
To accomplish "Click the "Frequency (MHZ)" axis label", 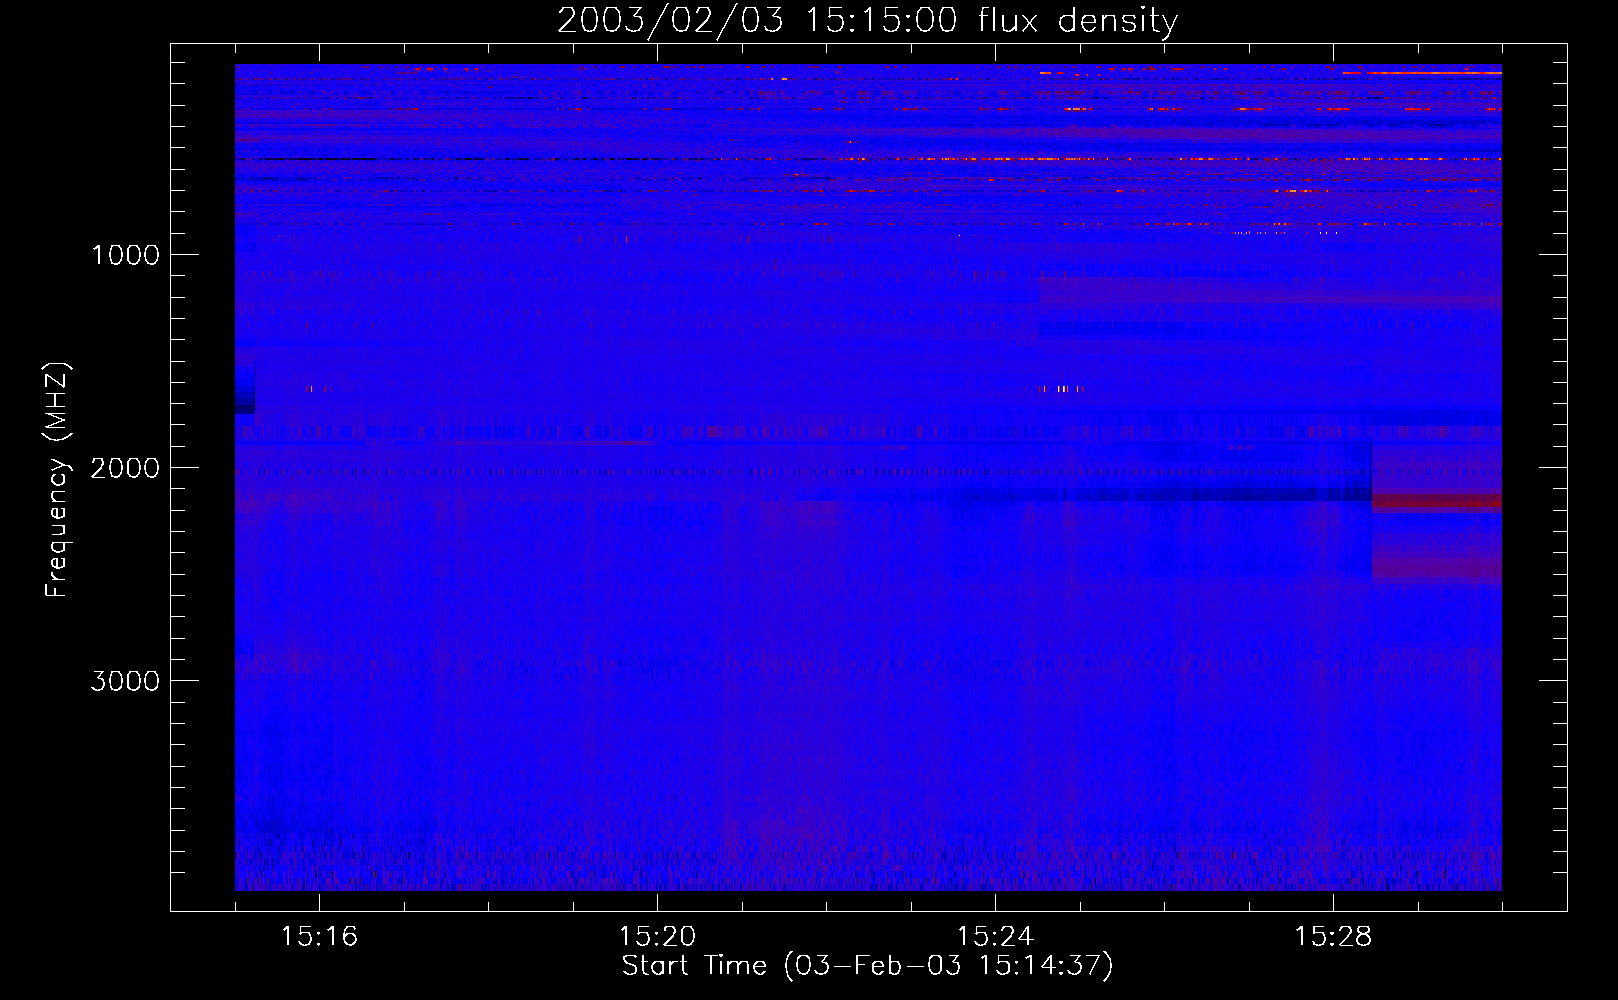I will (x=57, y=480).
